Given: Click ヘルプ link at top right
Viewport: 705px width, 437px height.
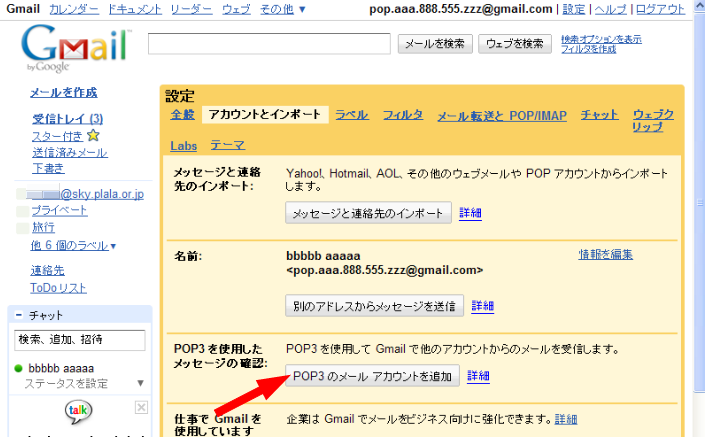Looking at the screenshot, I should 611,9.
